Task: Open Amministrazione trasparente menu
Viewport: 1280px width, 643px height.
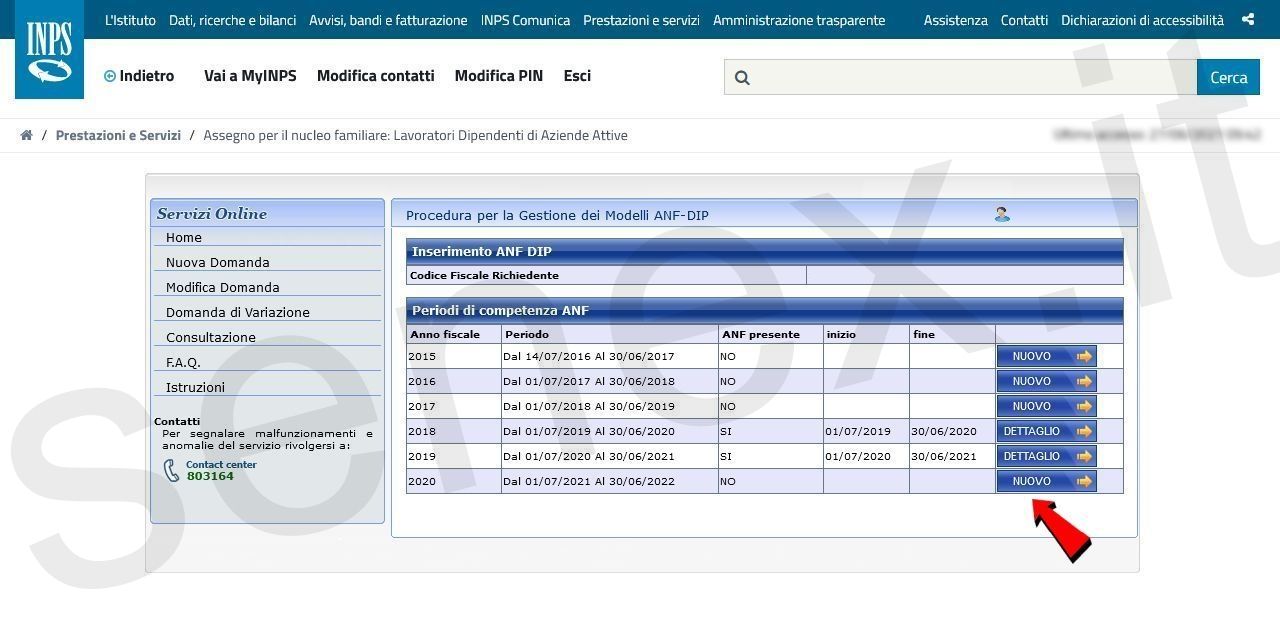Action: [x=799, y=20]
